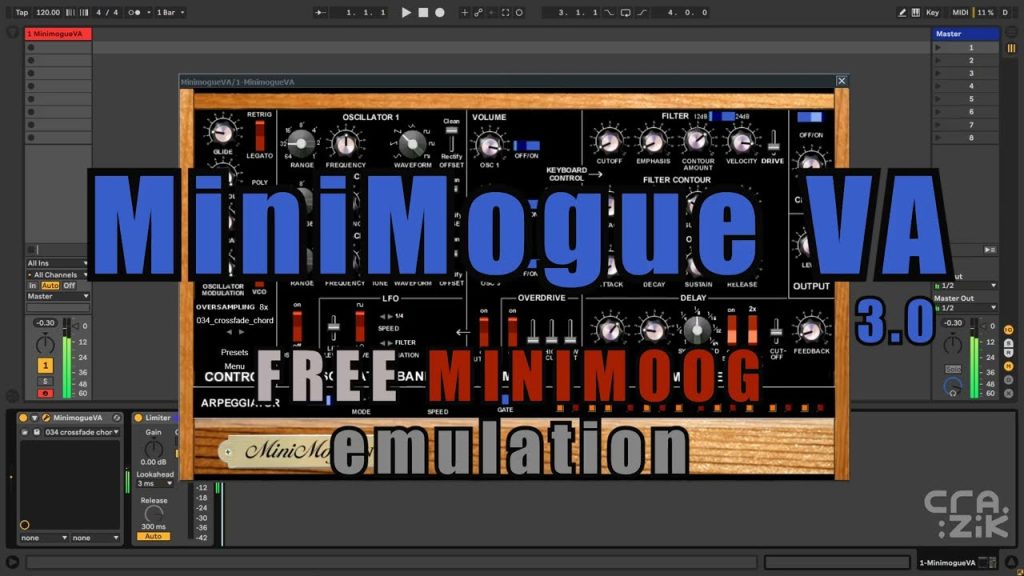Toggle the Limiter device activator
Viewport: 1024px width, 576px height.
click(x=138, y=417)
